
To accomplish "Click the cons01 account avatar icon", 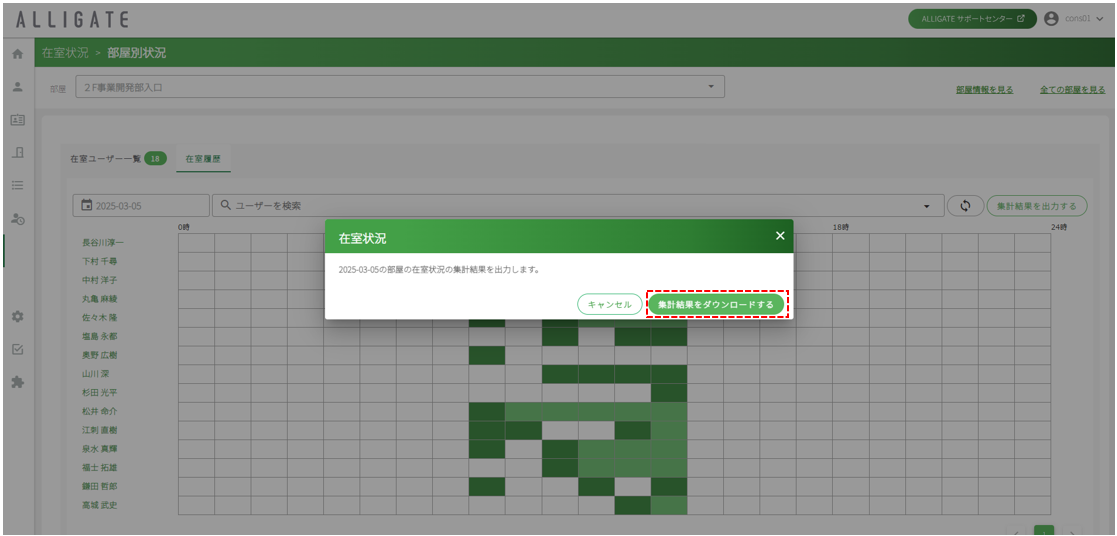I will 1051,19.
